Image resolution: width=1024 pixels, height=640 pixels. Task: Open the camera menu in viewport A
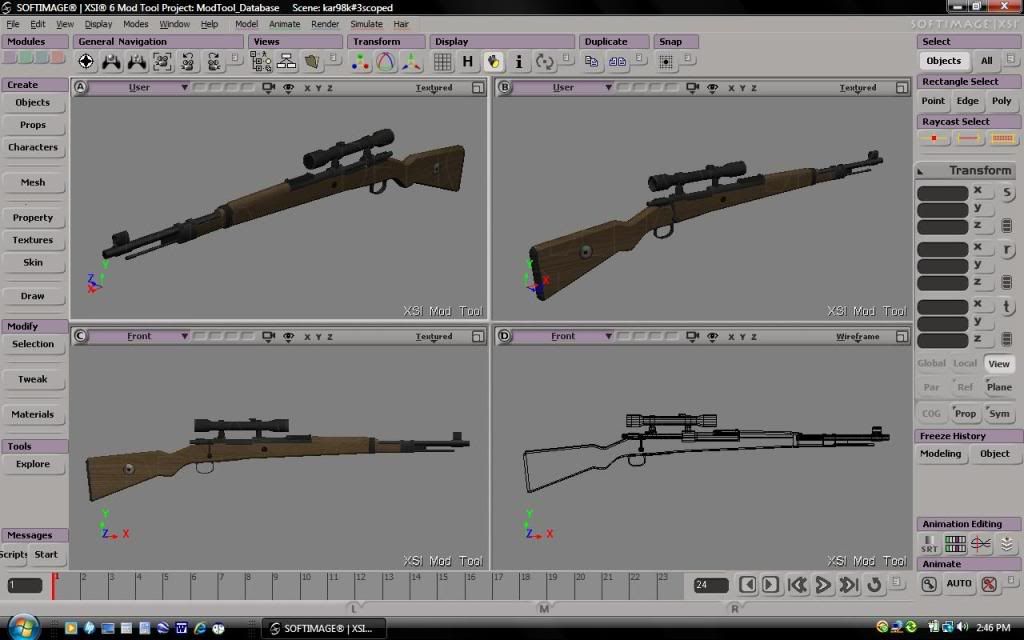coord(268,88)
